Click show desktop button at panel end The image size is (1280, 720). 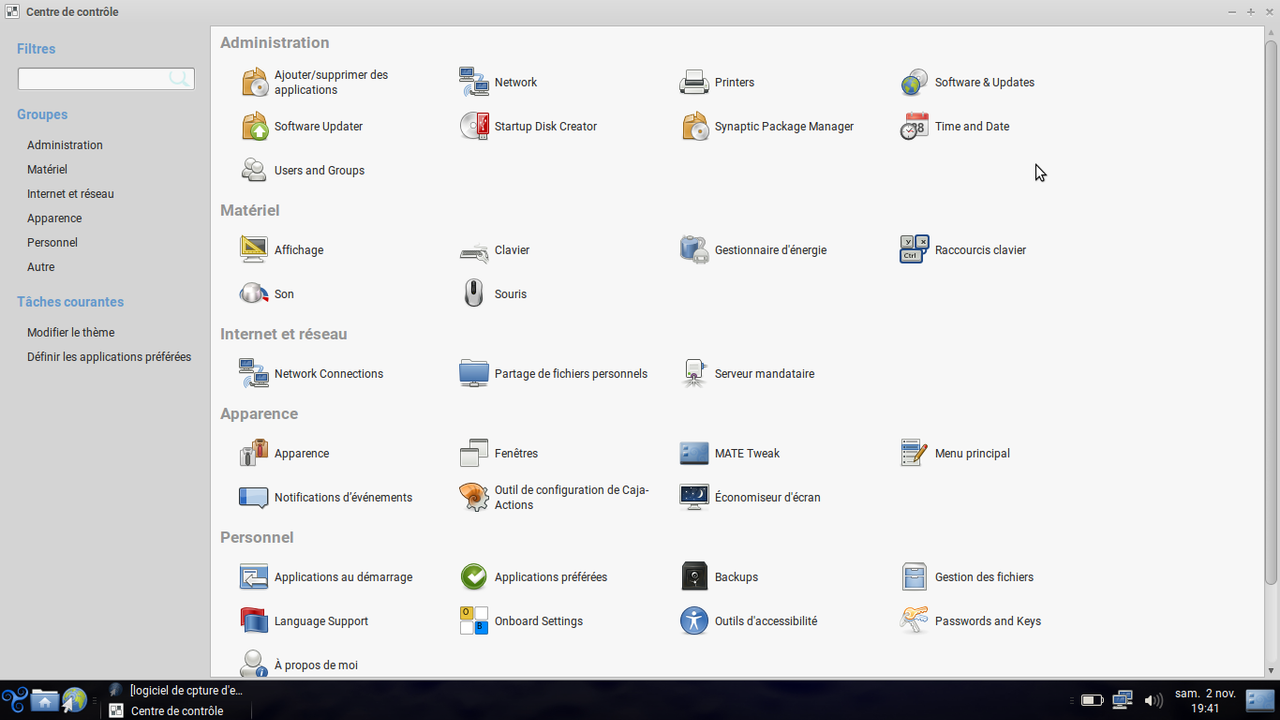pos(1260,700)
